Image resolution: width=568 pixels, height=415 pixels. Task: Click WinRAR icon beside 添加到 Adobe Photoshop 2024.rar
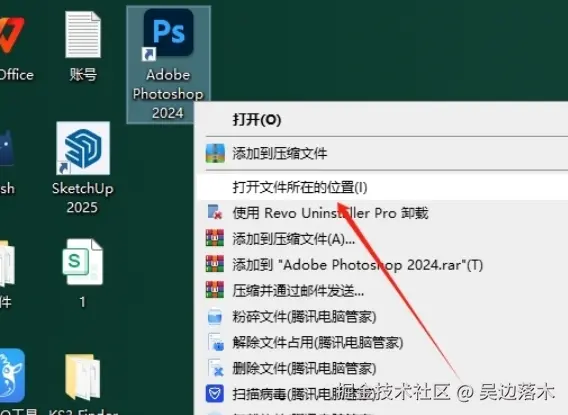215,264
